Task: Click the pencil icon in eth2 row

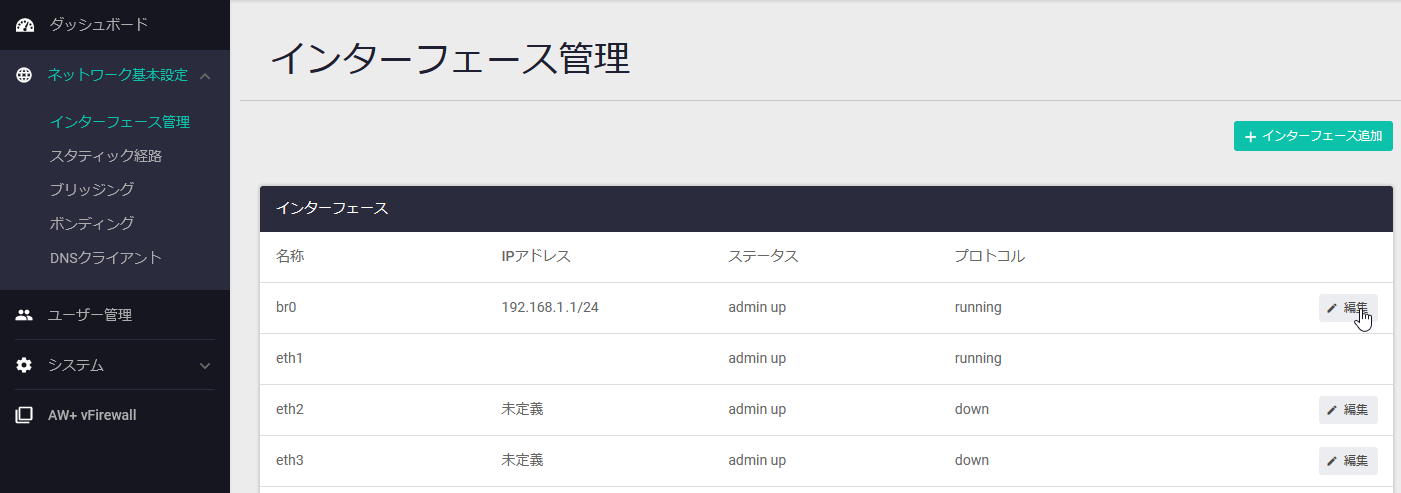Action: pos(1331,410)
